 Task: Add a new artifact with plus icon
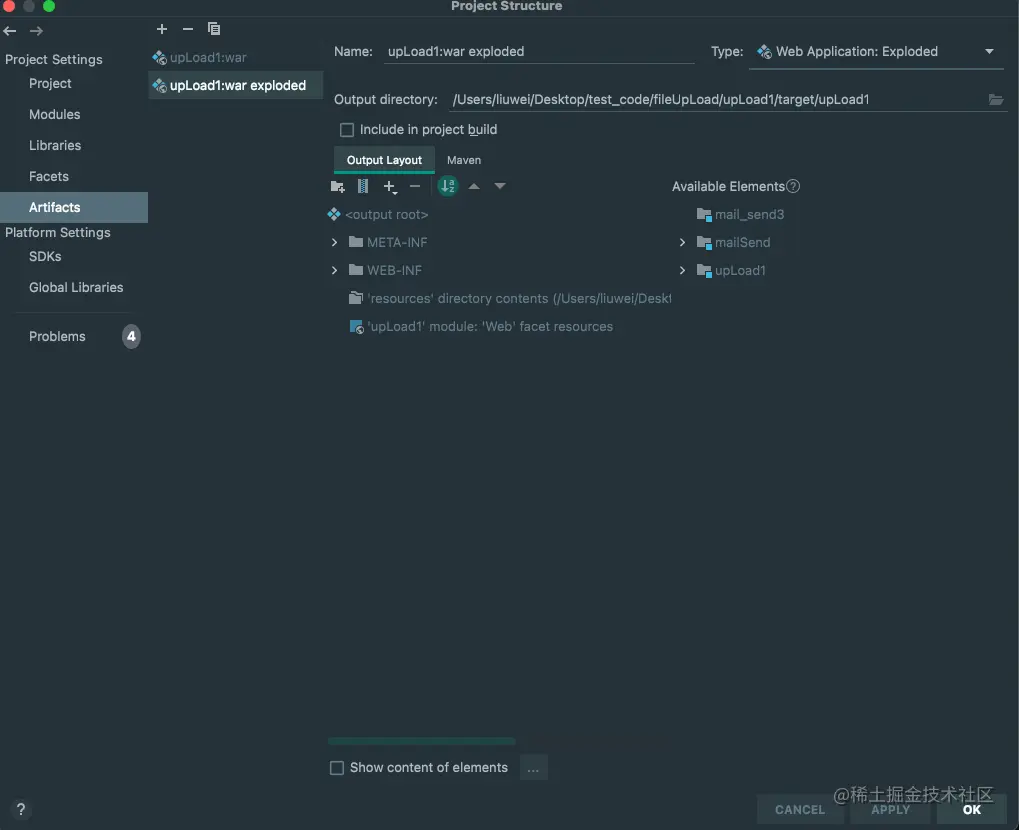[x=162, y=29]
